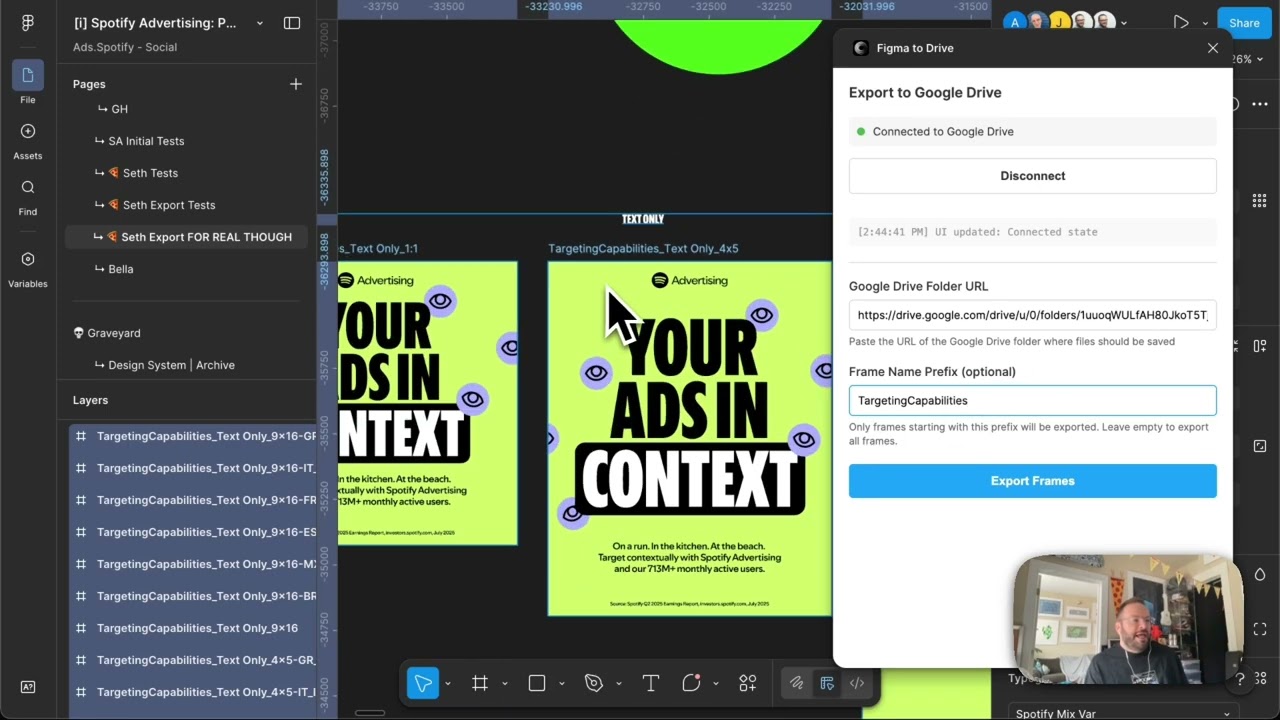Image resolution: width=1280 pixels, height=720 pixels.
Task: Select layer TargetingCapabilities_Text Only_4×5-GR
Action: [193, 660]
